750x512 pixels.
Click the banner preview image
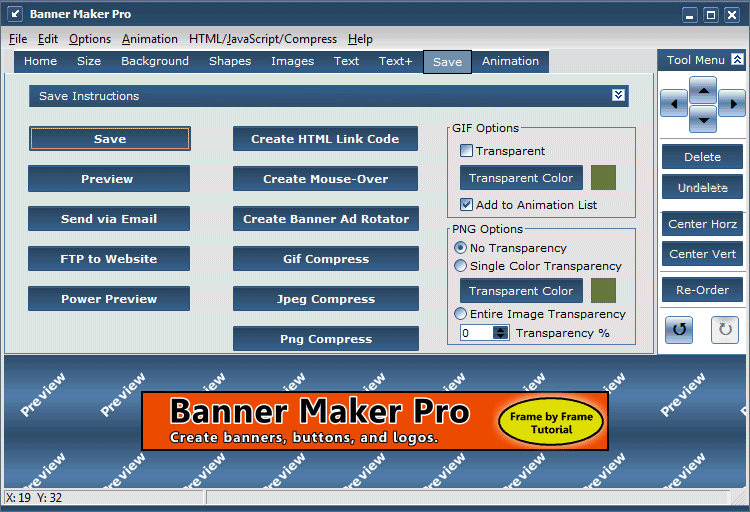point(375,421)
